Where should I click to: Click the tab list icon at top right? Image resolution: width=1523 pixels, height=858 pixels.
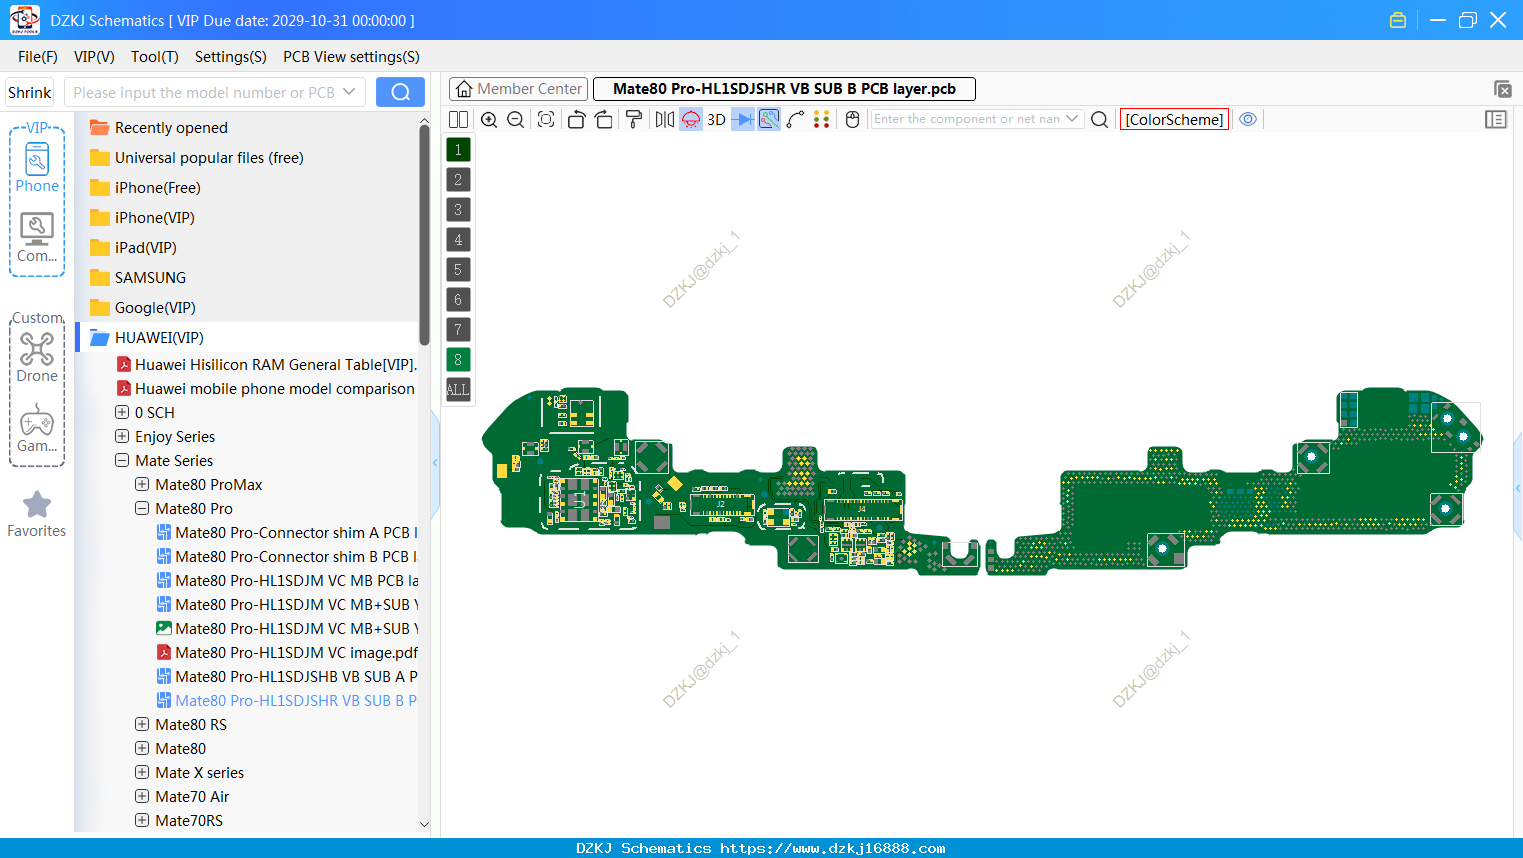pos(1502,89)
